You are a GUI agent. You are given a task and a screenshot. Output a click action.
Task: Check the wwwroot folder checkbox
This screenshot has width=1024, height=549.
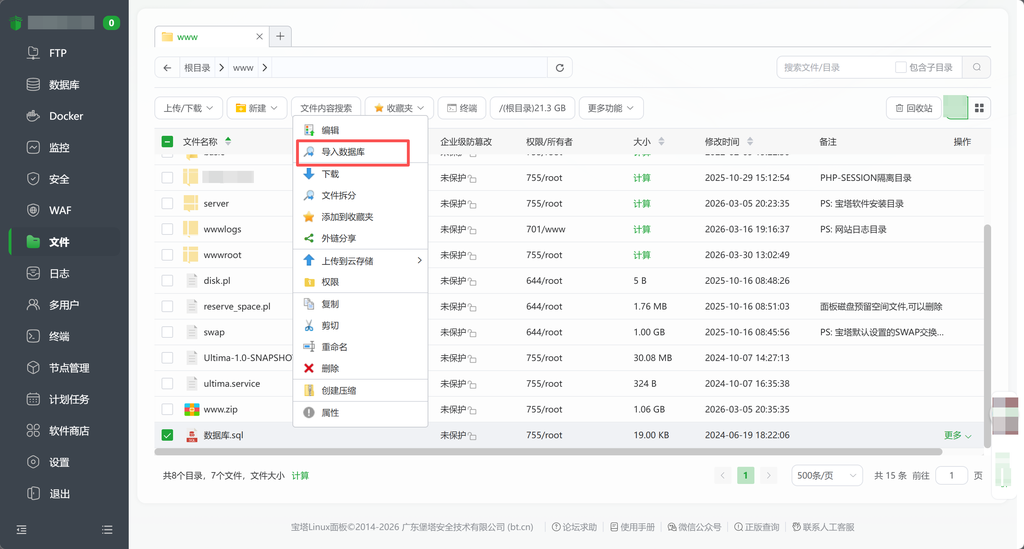click(167, 255)
